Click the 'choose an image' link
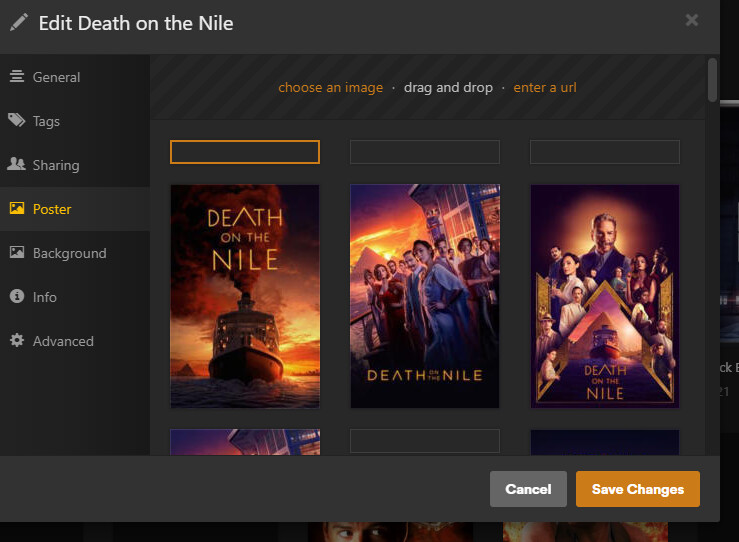739x542 pixels. 330,88
